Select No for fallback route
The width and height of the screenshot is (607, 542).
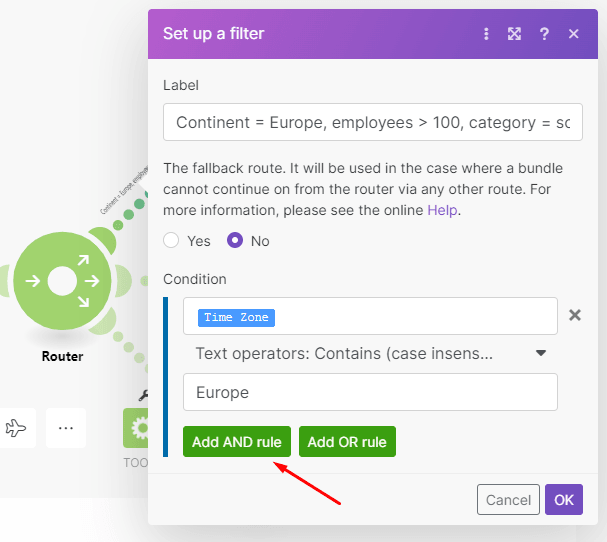tap(236, 241)
